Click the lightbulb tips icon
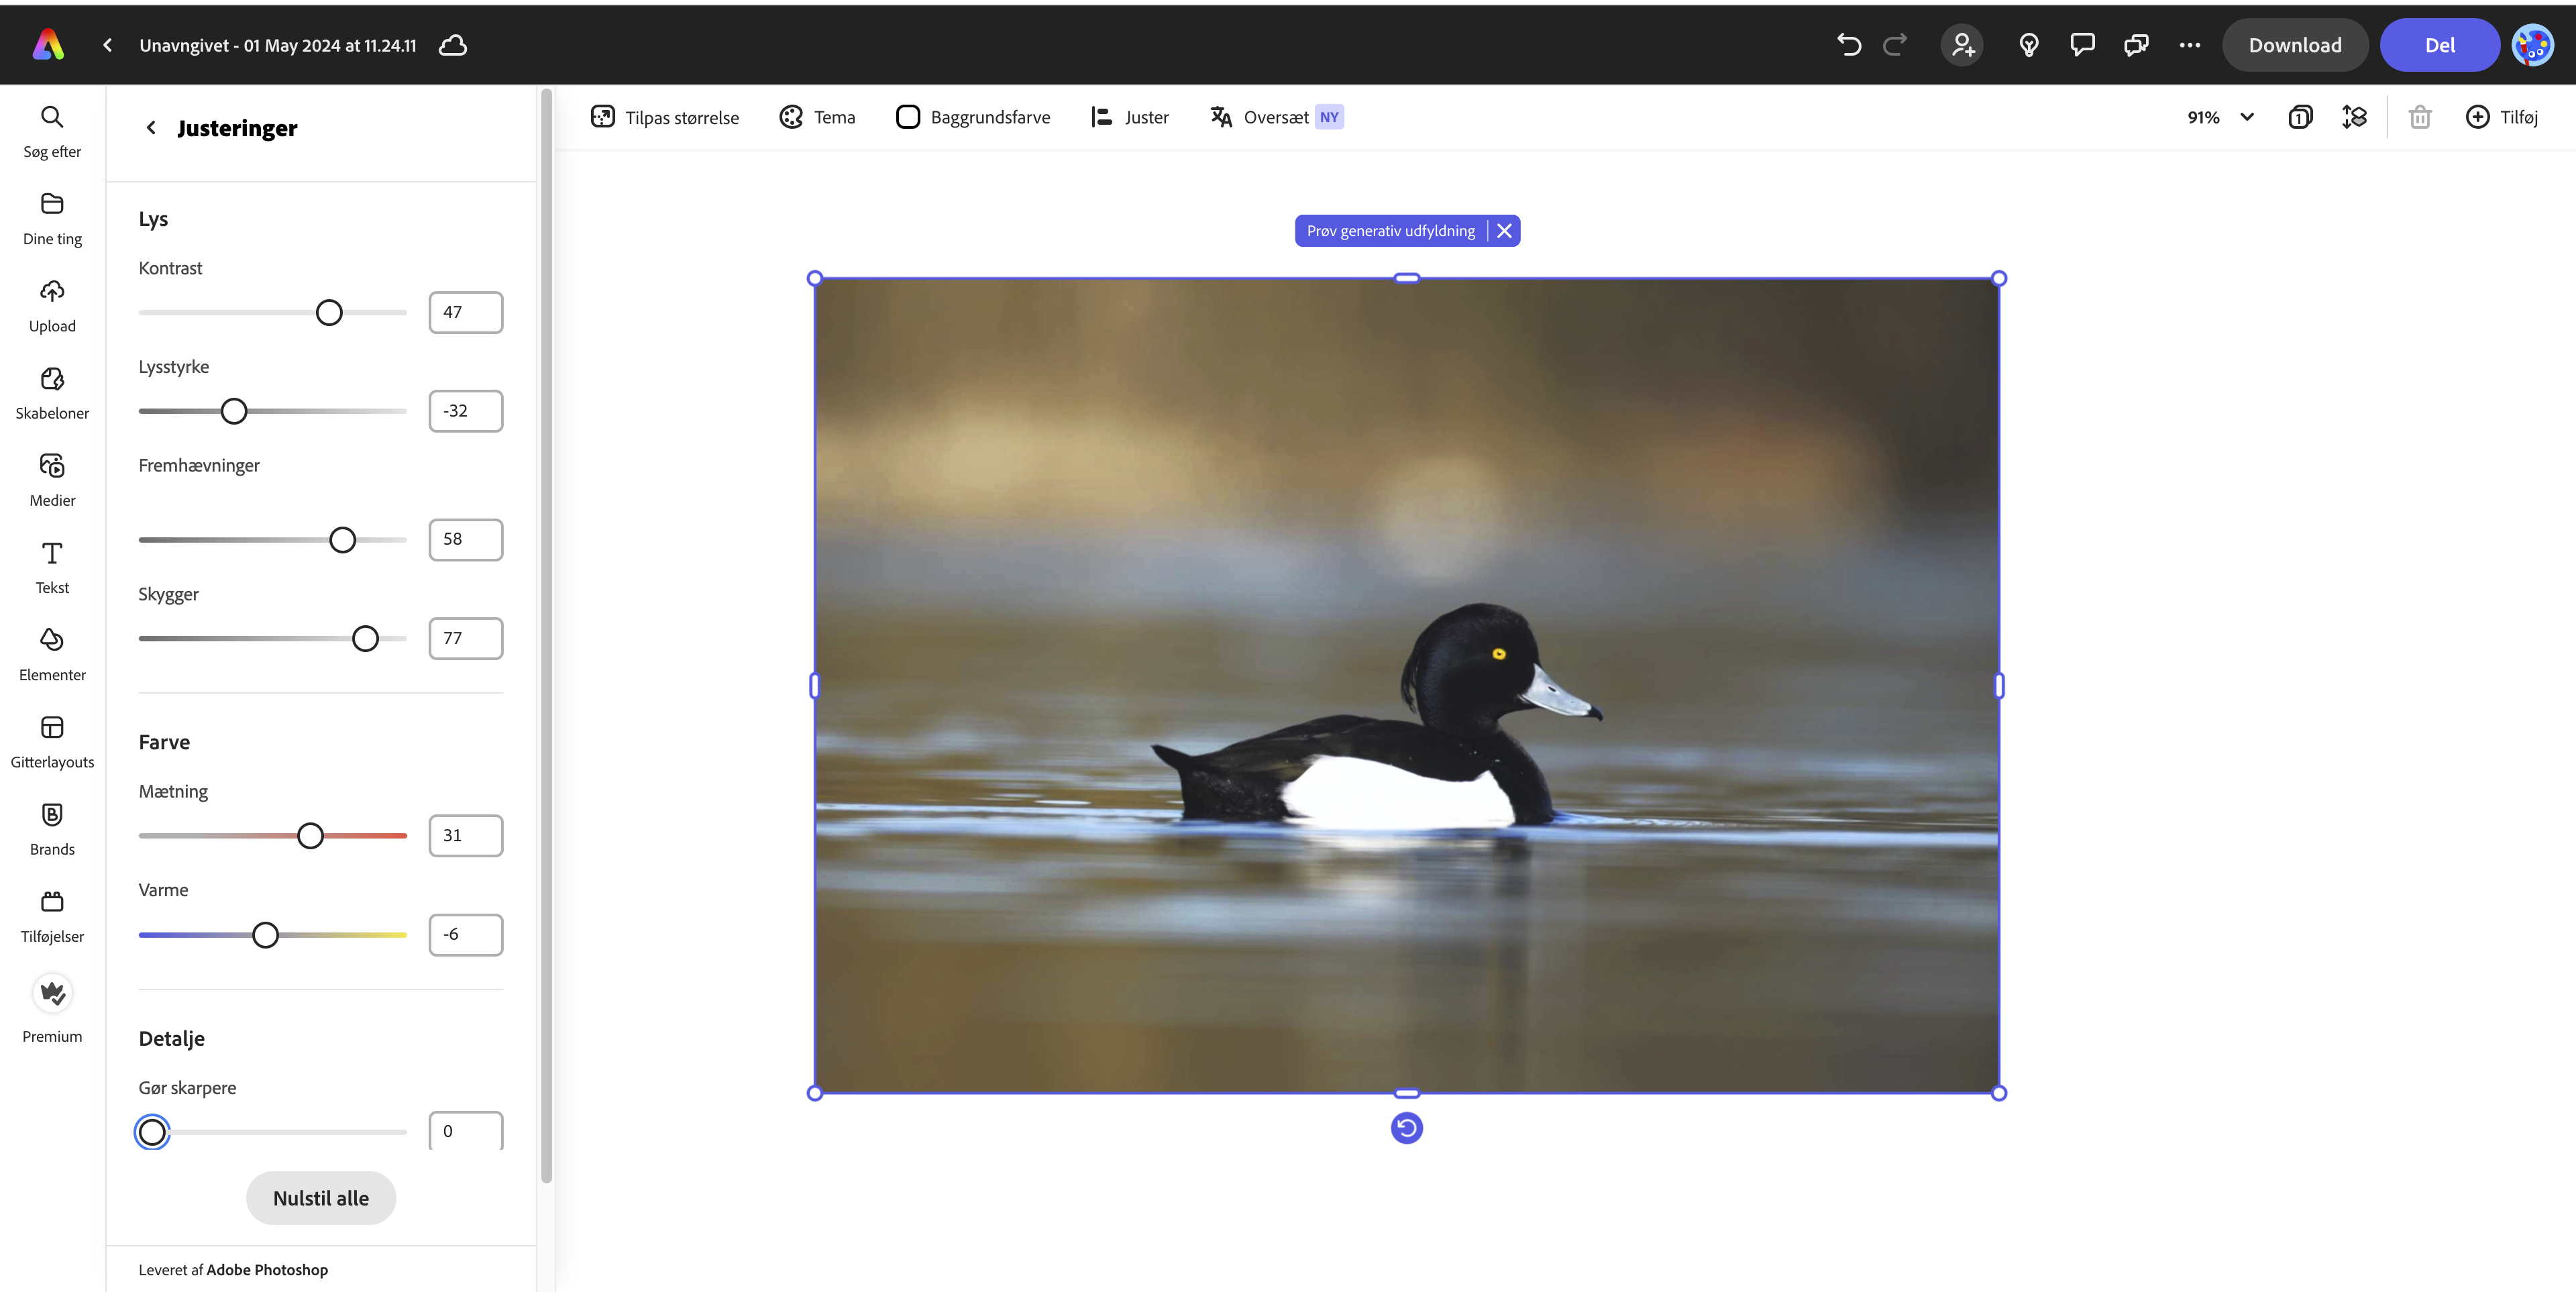 coord(2028,45)
